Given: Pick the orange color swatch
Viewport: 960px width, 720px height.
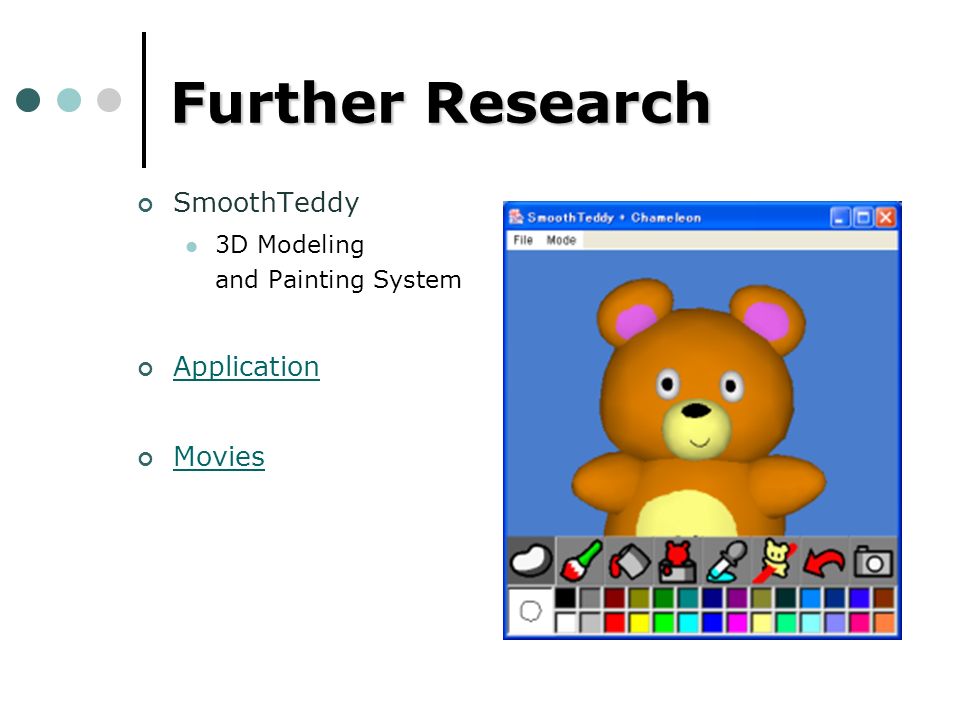Looking at the screenshot, I should click(884, 623).
